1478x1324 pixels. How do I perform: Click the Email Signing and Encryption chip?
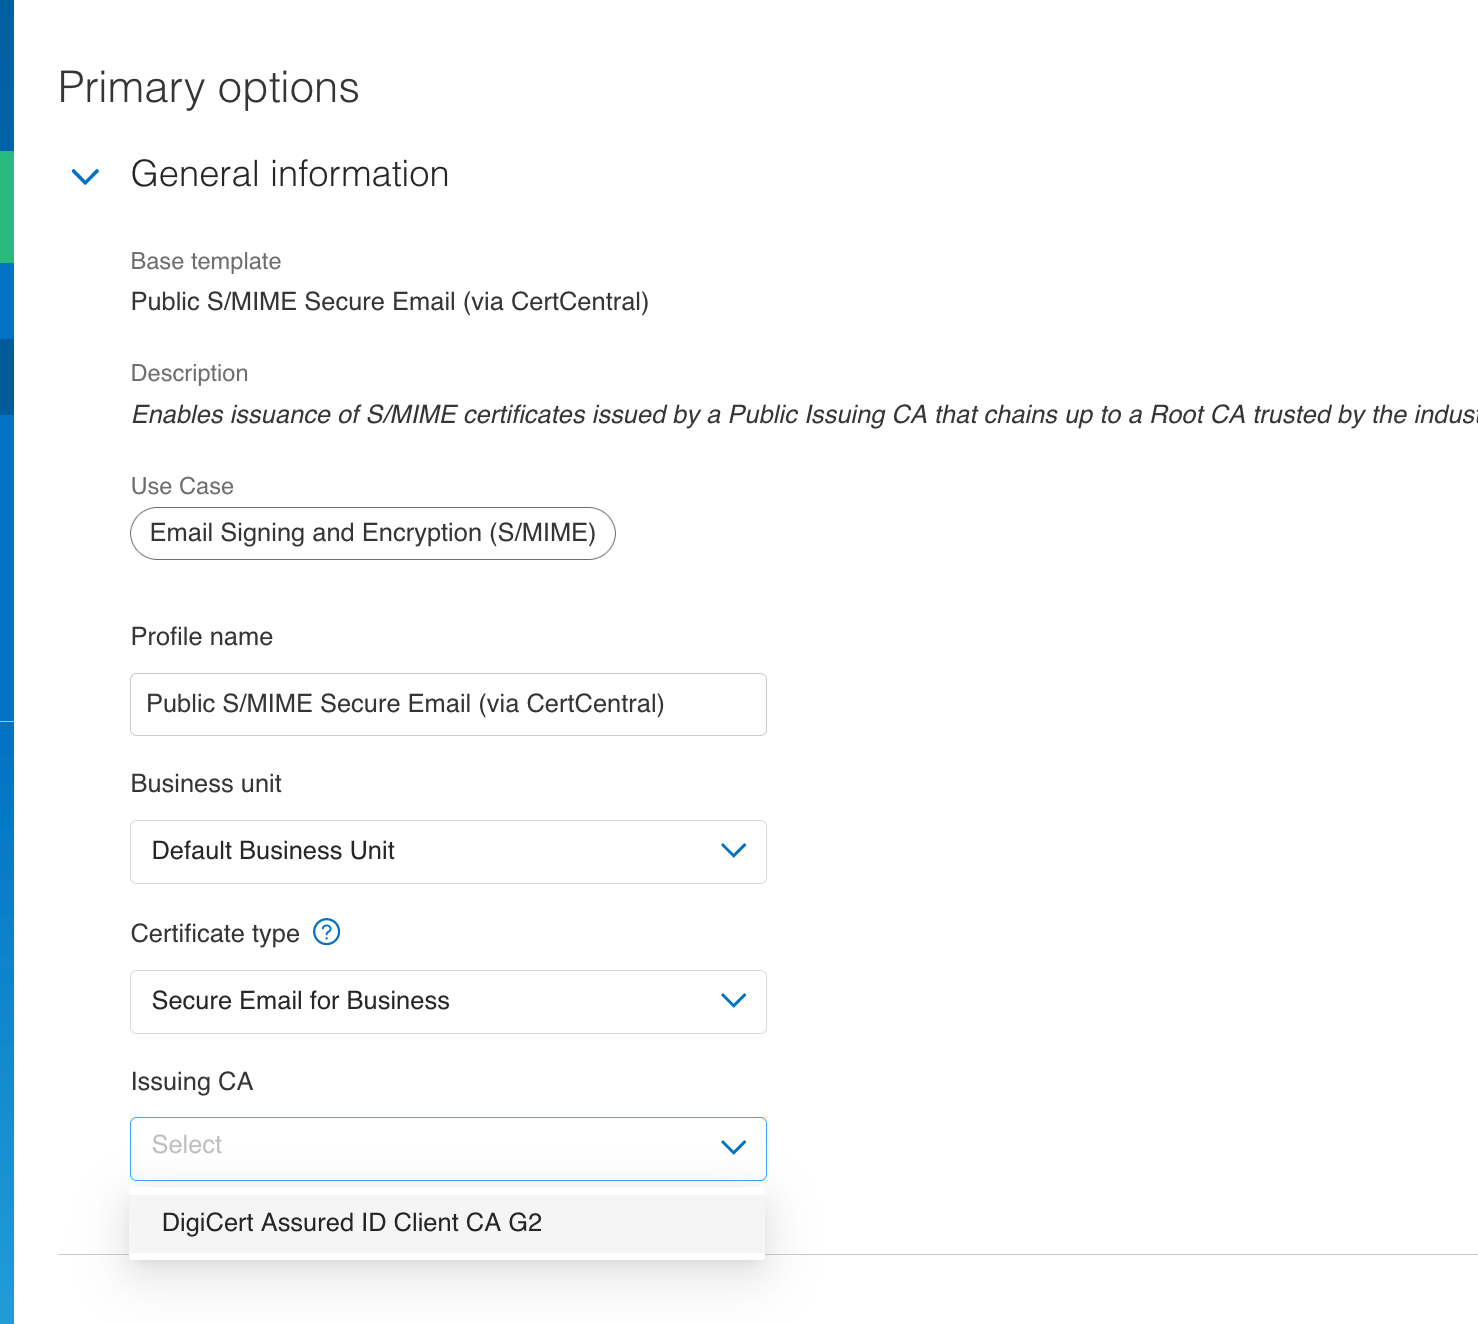point(372,533)
